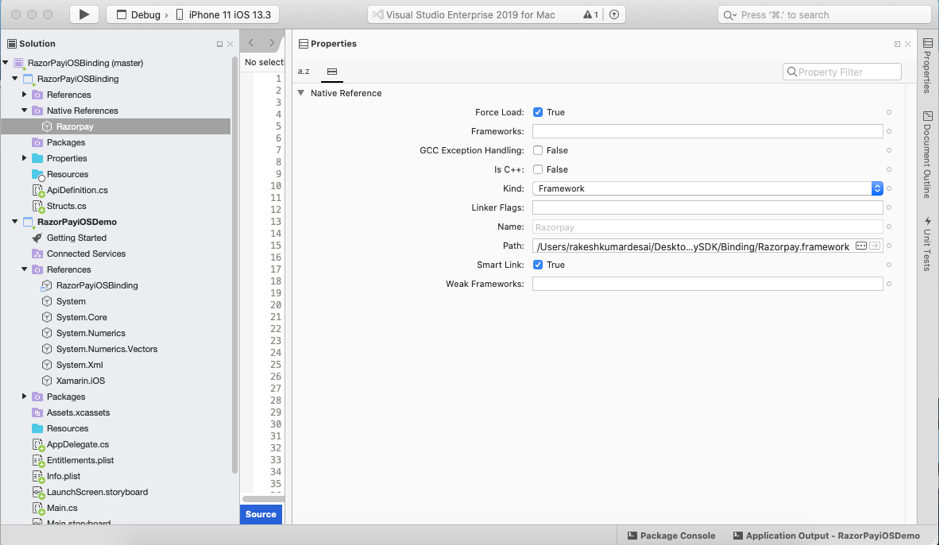Click the Linker Flags input field
This screenshot has height=545, width=939.
point(707,208)
